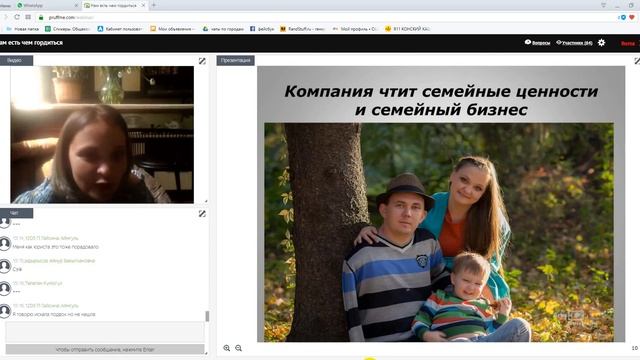Open the Новая папка bookmarks folder
The width and height of the screenshot is (640, 360).
click(x=22, y=29)
